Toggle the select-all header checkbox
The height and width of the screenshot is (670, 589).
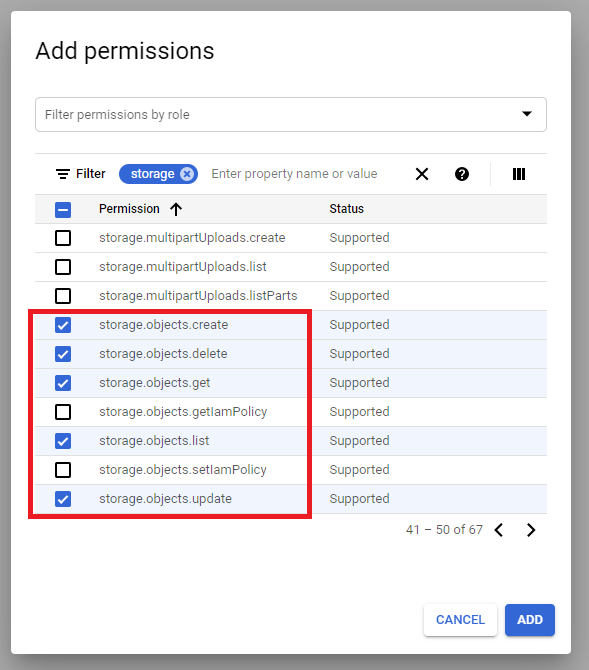pyautogui.click(x=63, y=210)
